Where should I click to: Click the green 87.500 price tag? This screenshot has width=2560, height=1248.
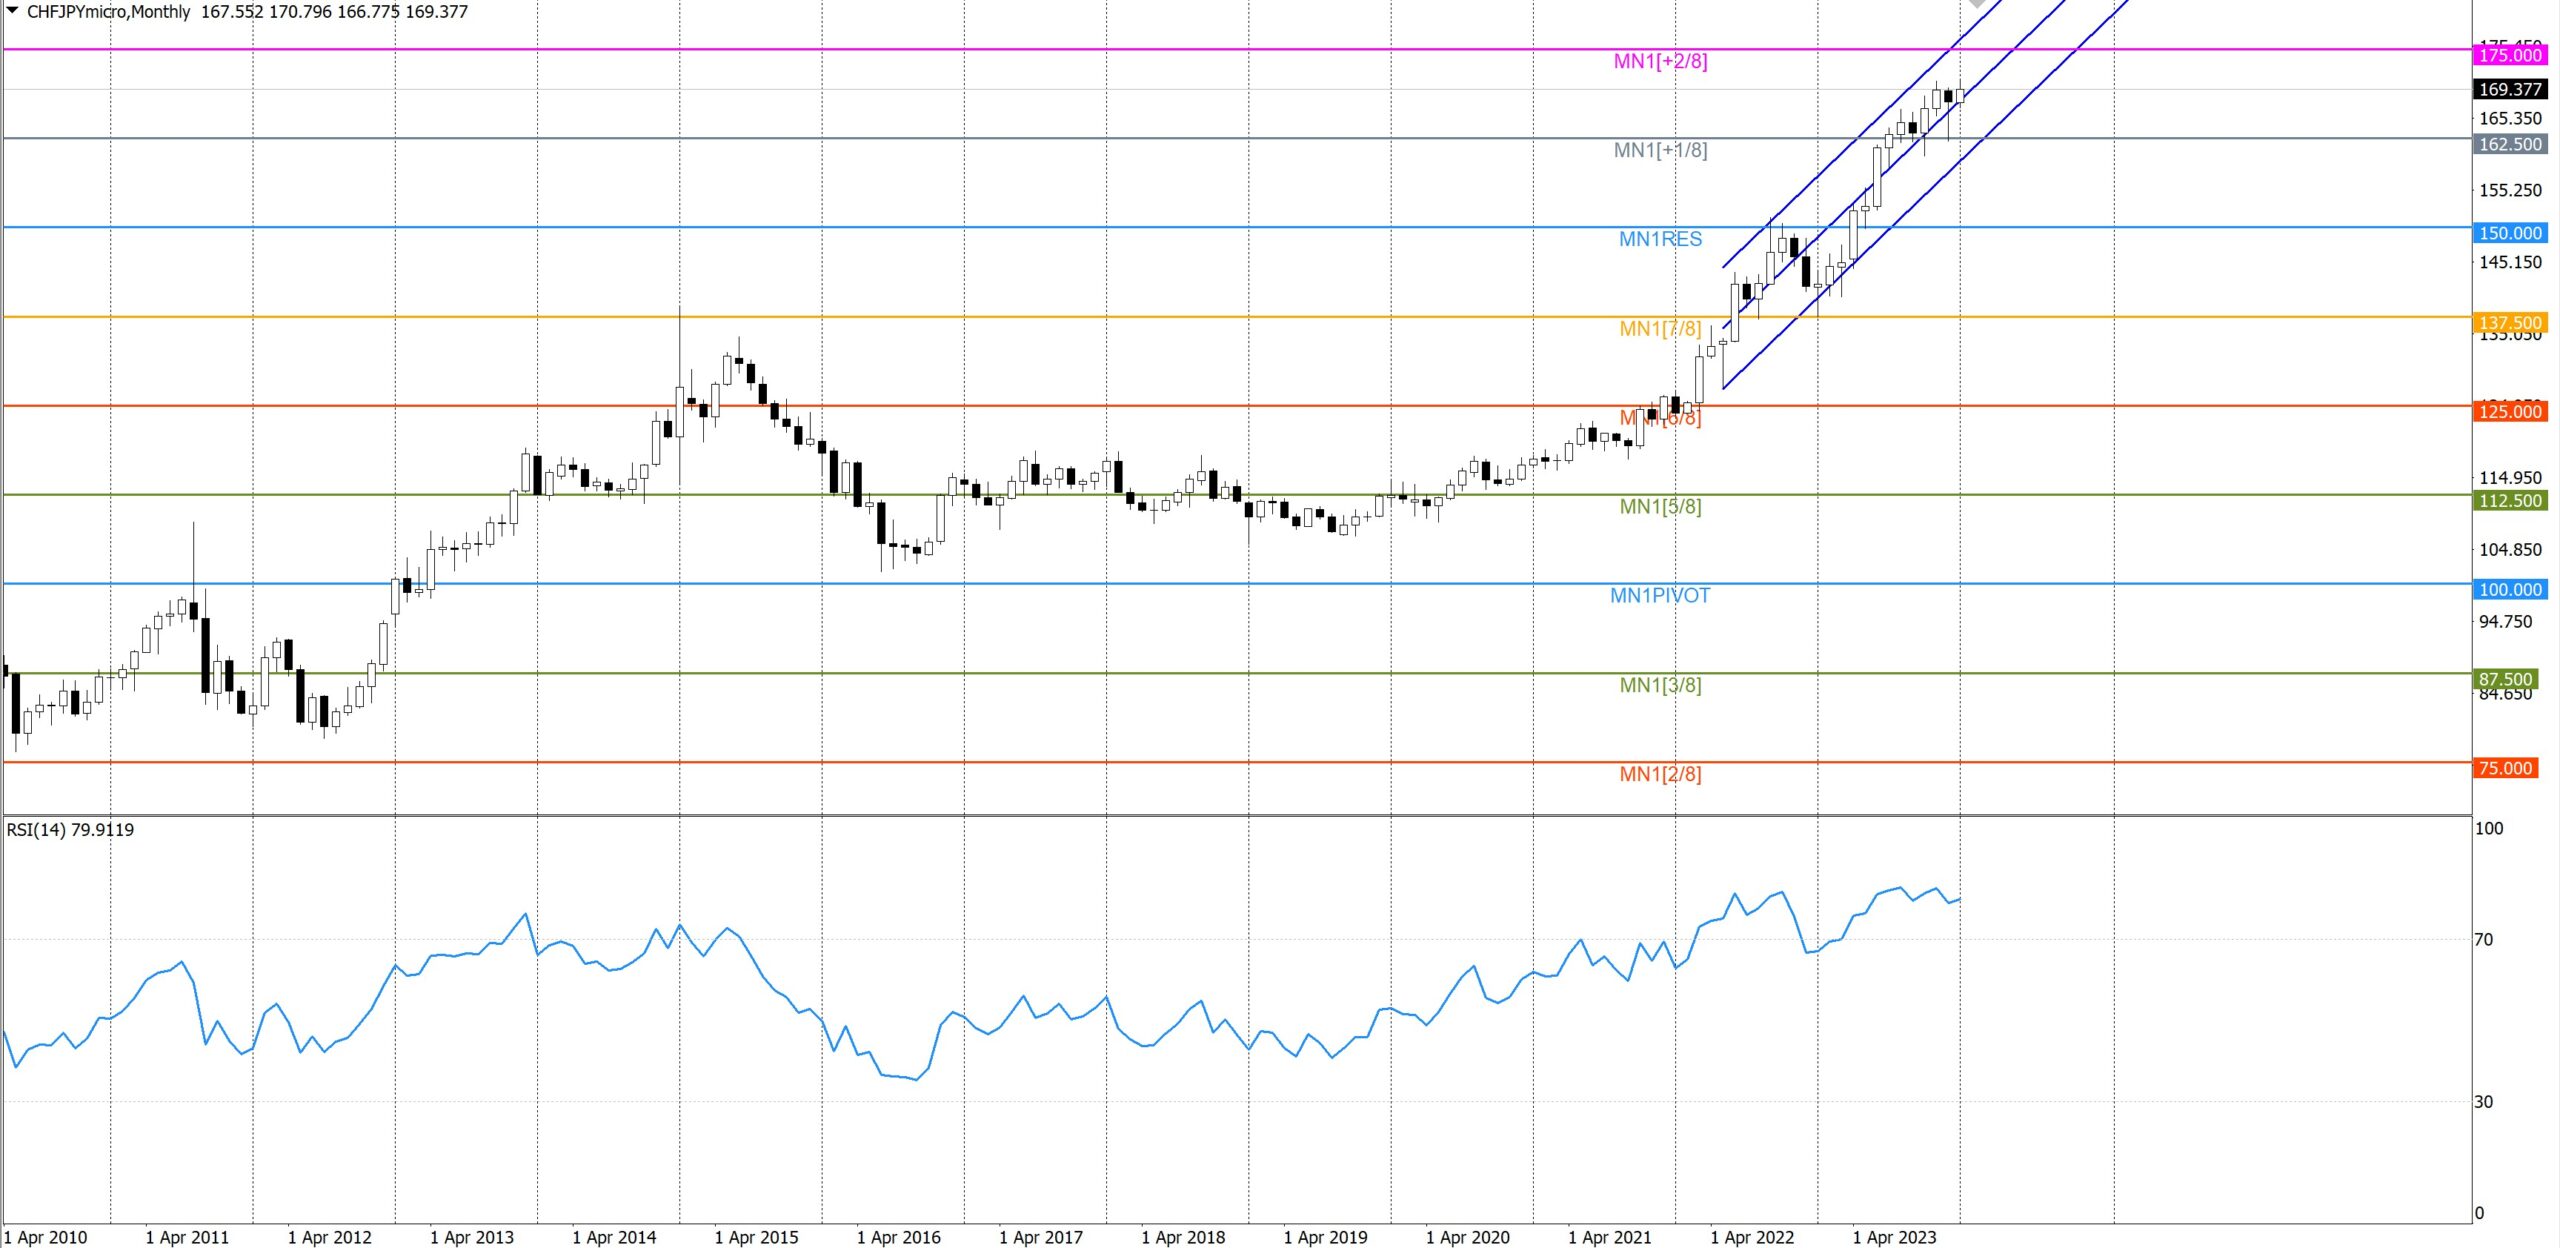(2504, 679)
